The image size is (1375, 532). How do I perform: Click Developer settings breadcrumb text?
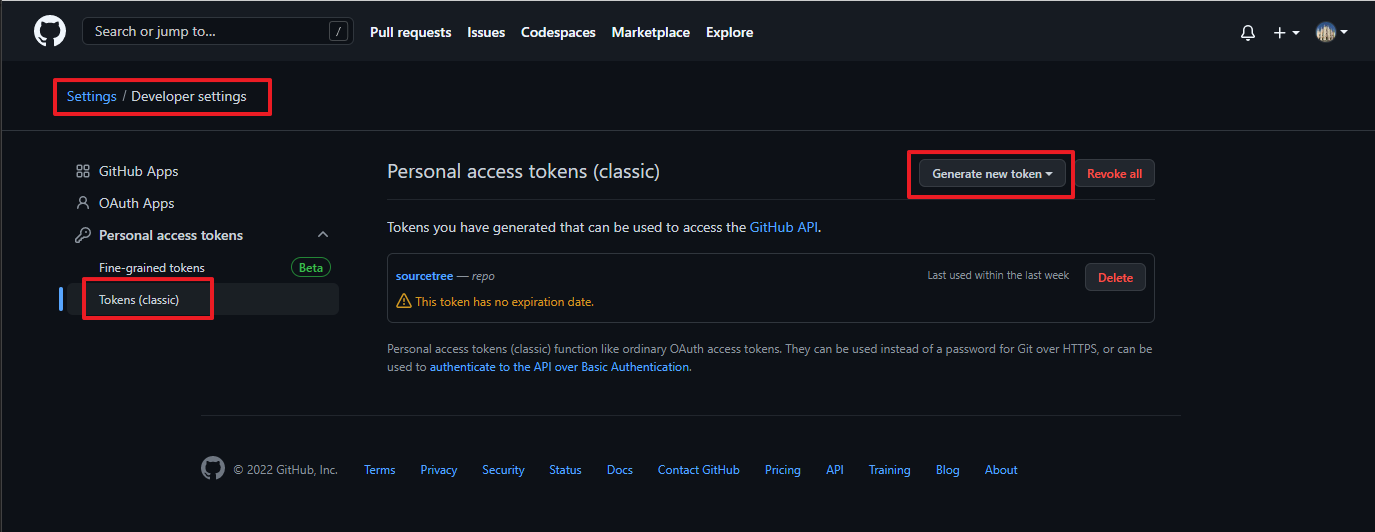pos(188,96)
